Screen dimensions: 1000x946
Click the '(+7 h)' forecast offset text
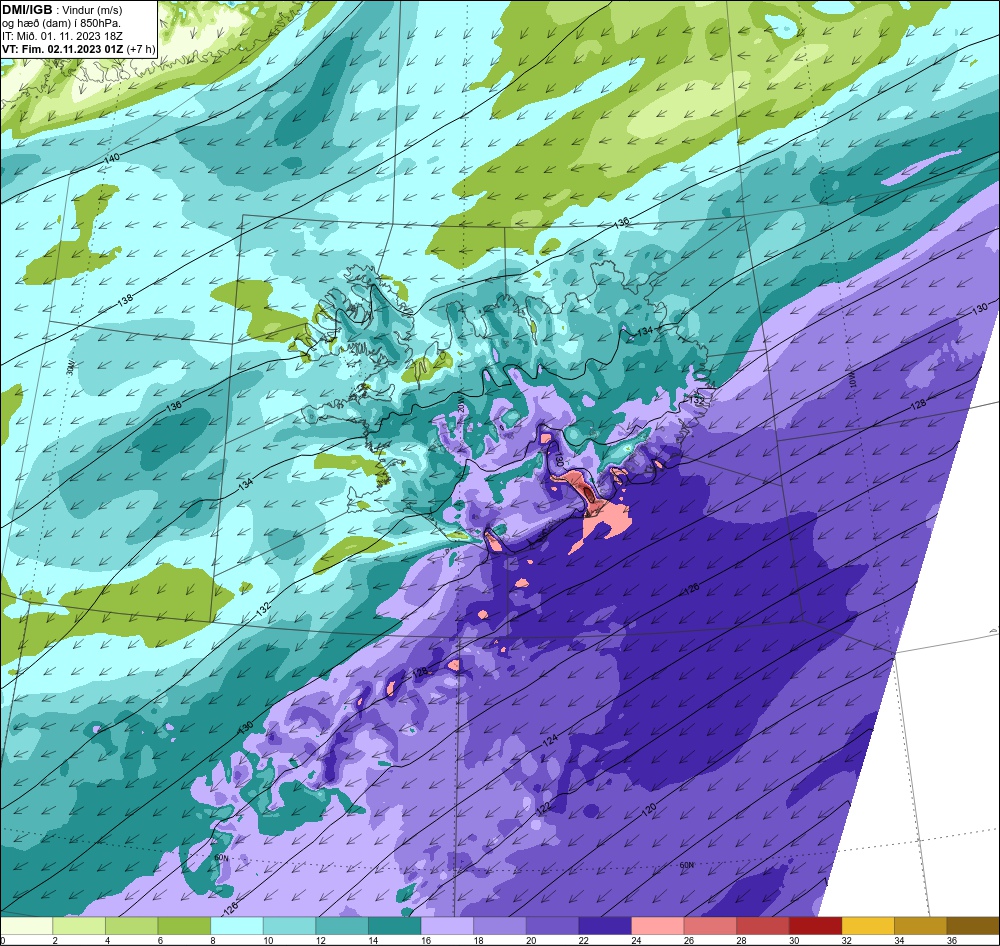[141, 48]
